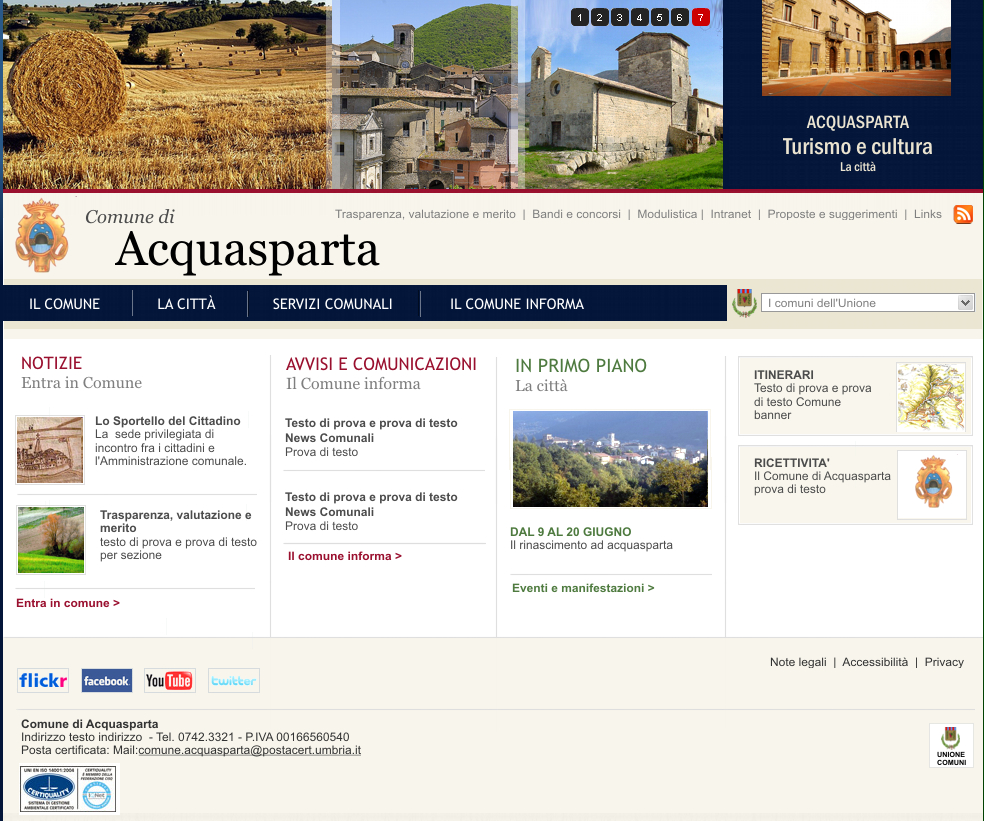The image size is (984, 821).
Task: Open the IL COMUNE menu
Action: pyautogui.click(x=64, y=304)
